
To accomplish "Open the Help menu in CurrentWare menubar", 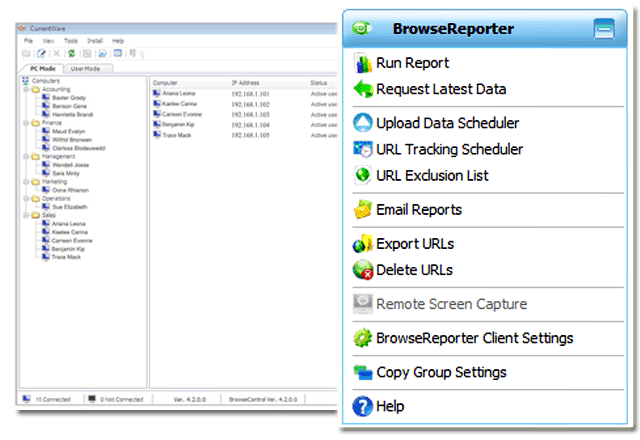I will pos(118,41).
